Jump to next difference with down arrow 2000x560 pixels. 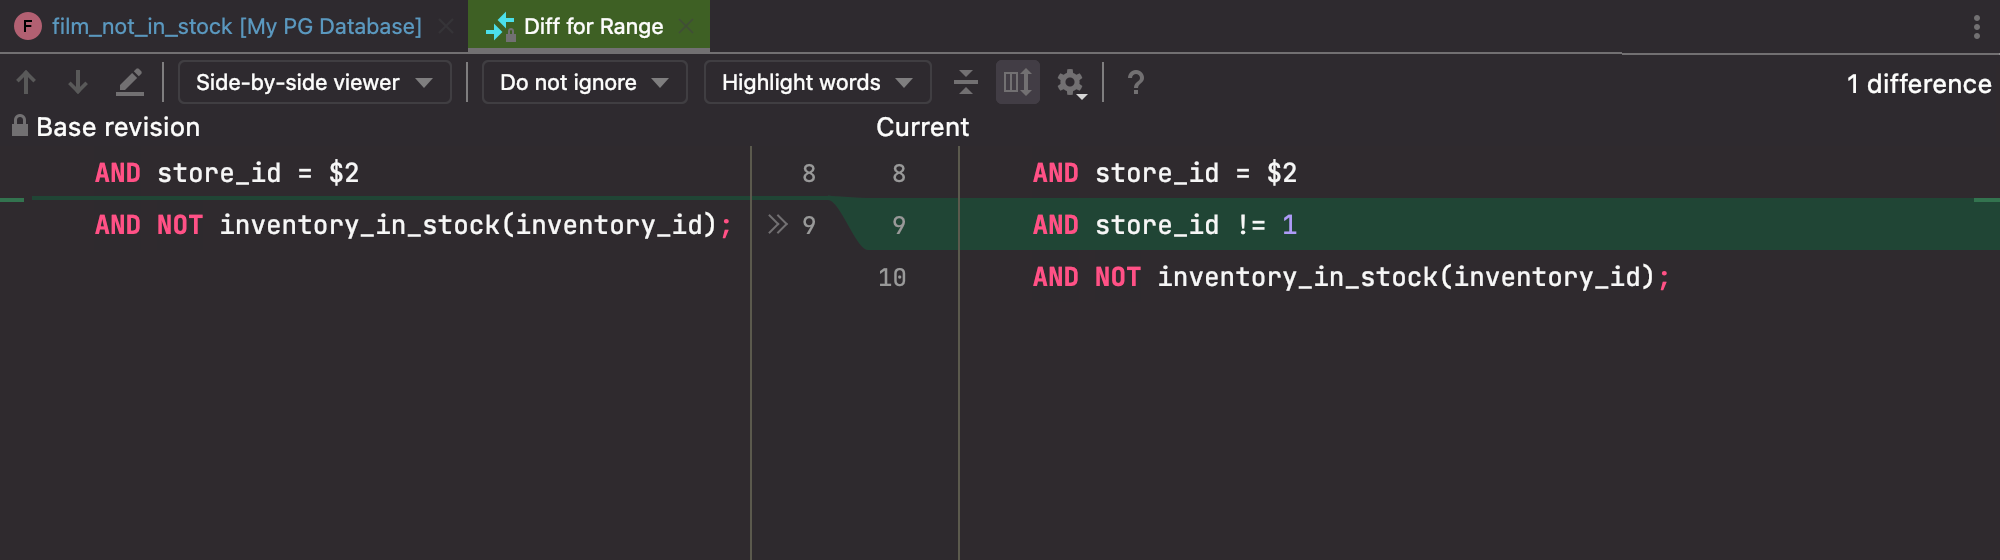point(78,82)
